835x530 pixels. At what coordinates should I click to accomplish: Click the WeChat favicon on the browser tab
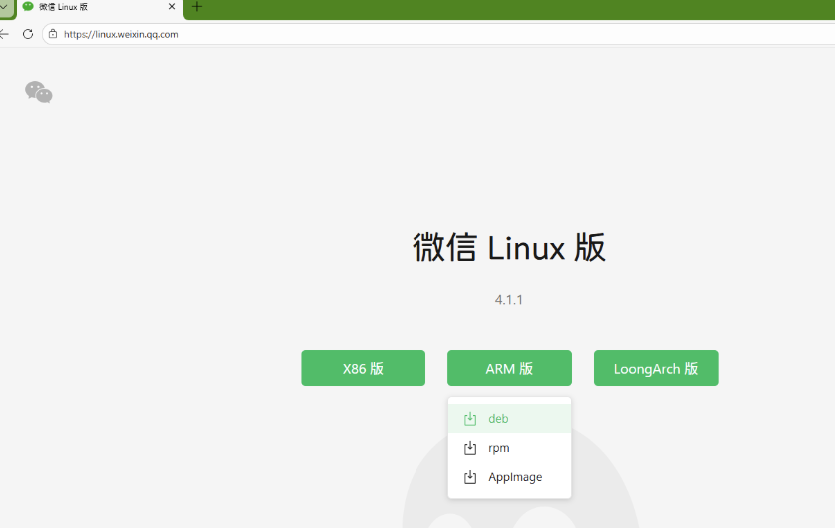coord(28,7)
